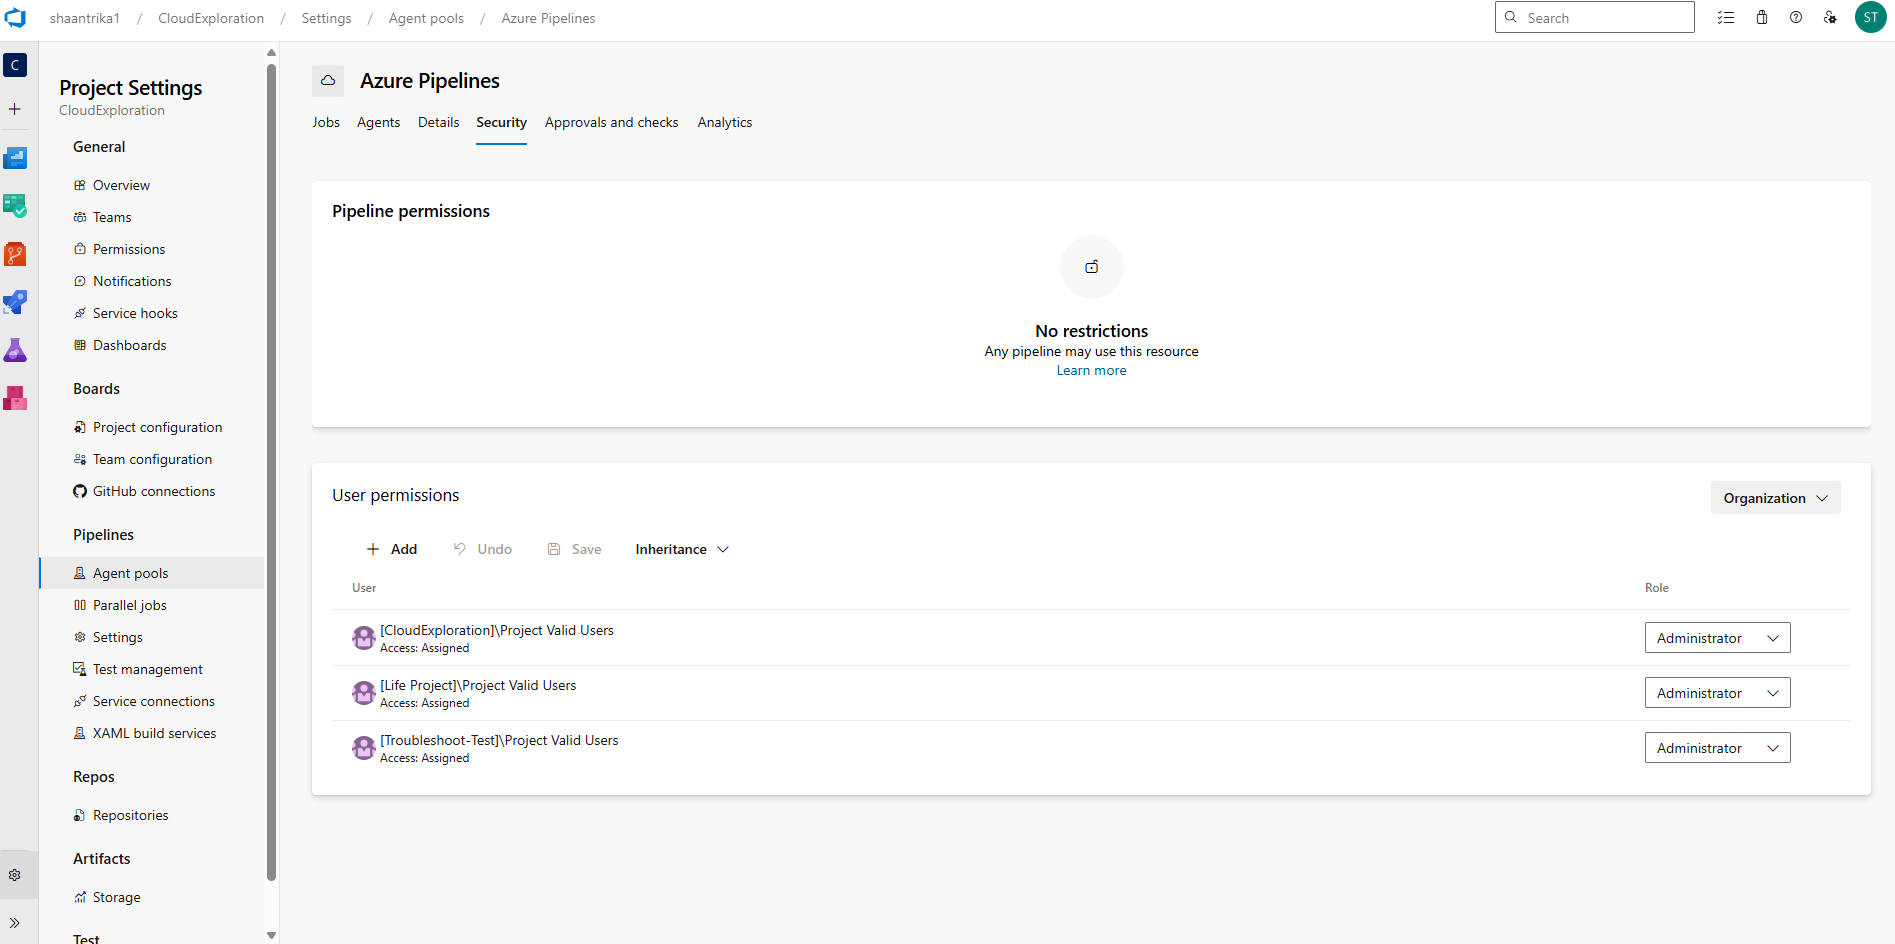Go to shaantrika1 breadcrumb

85,18
